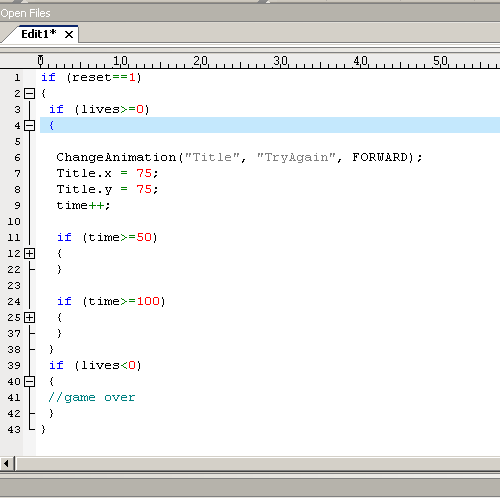Click the closing brace on line 38
The image size is (500, 500).
(x=51, y=349)
